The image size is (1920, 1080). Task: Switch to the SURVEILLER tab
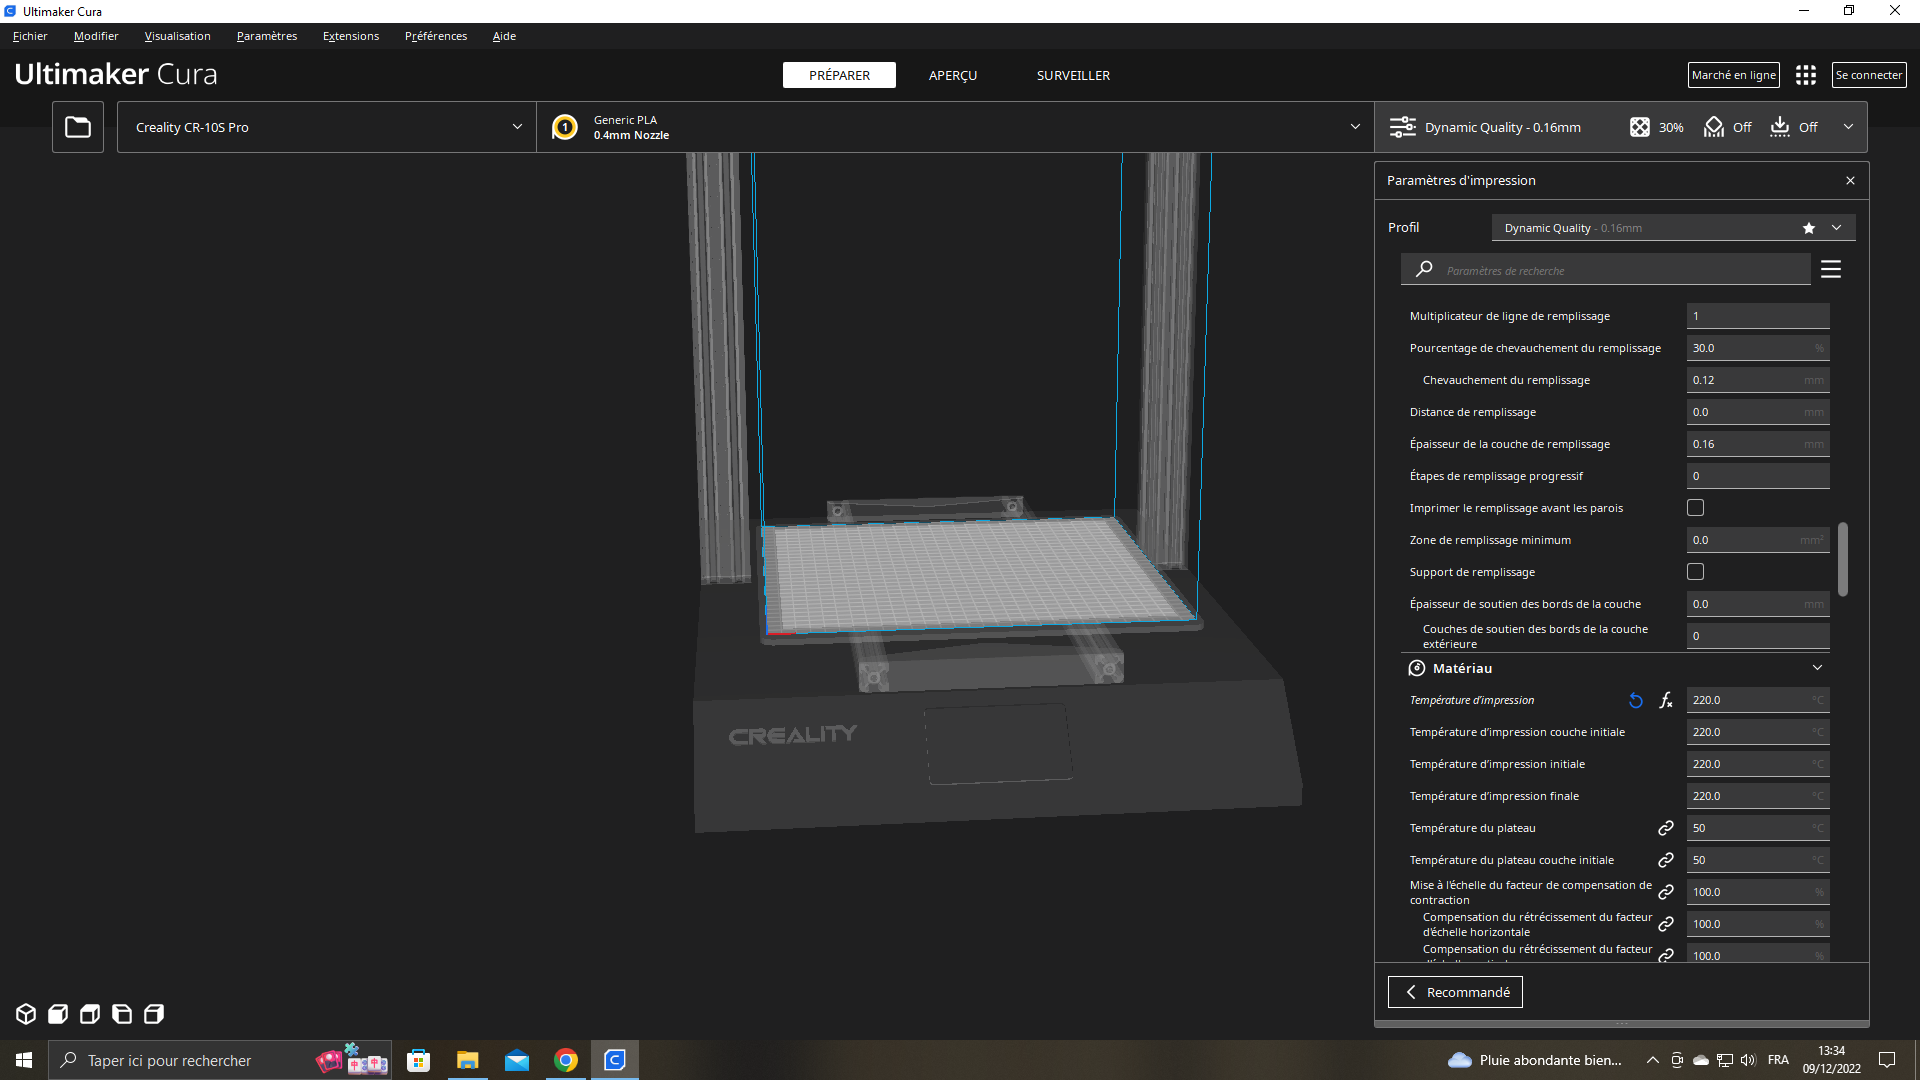pyautogui.click(x=1073, y=75)
